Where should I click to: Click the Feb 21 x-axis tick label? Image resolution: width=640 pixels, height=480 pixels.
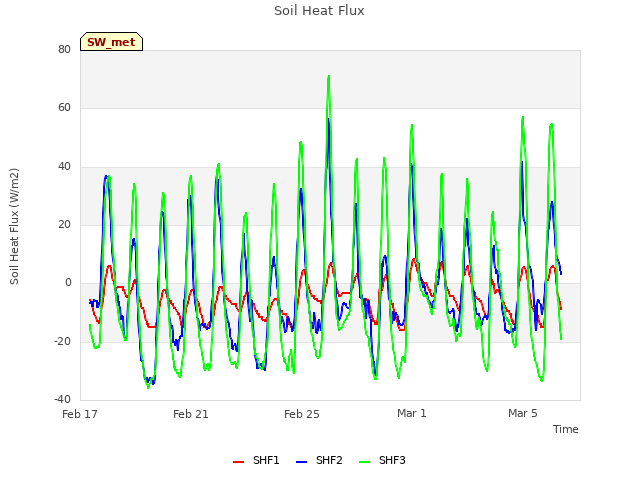pyautogui.click(x=191, y=414)
